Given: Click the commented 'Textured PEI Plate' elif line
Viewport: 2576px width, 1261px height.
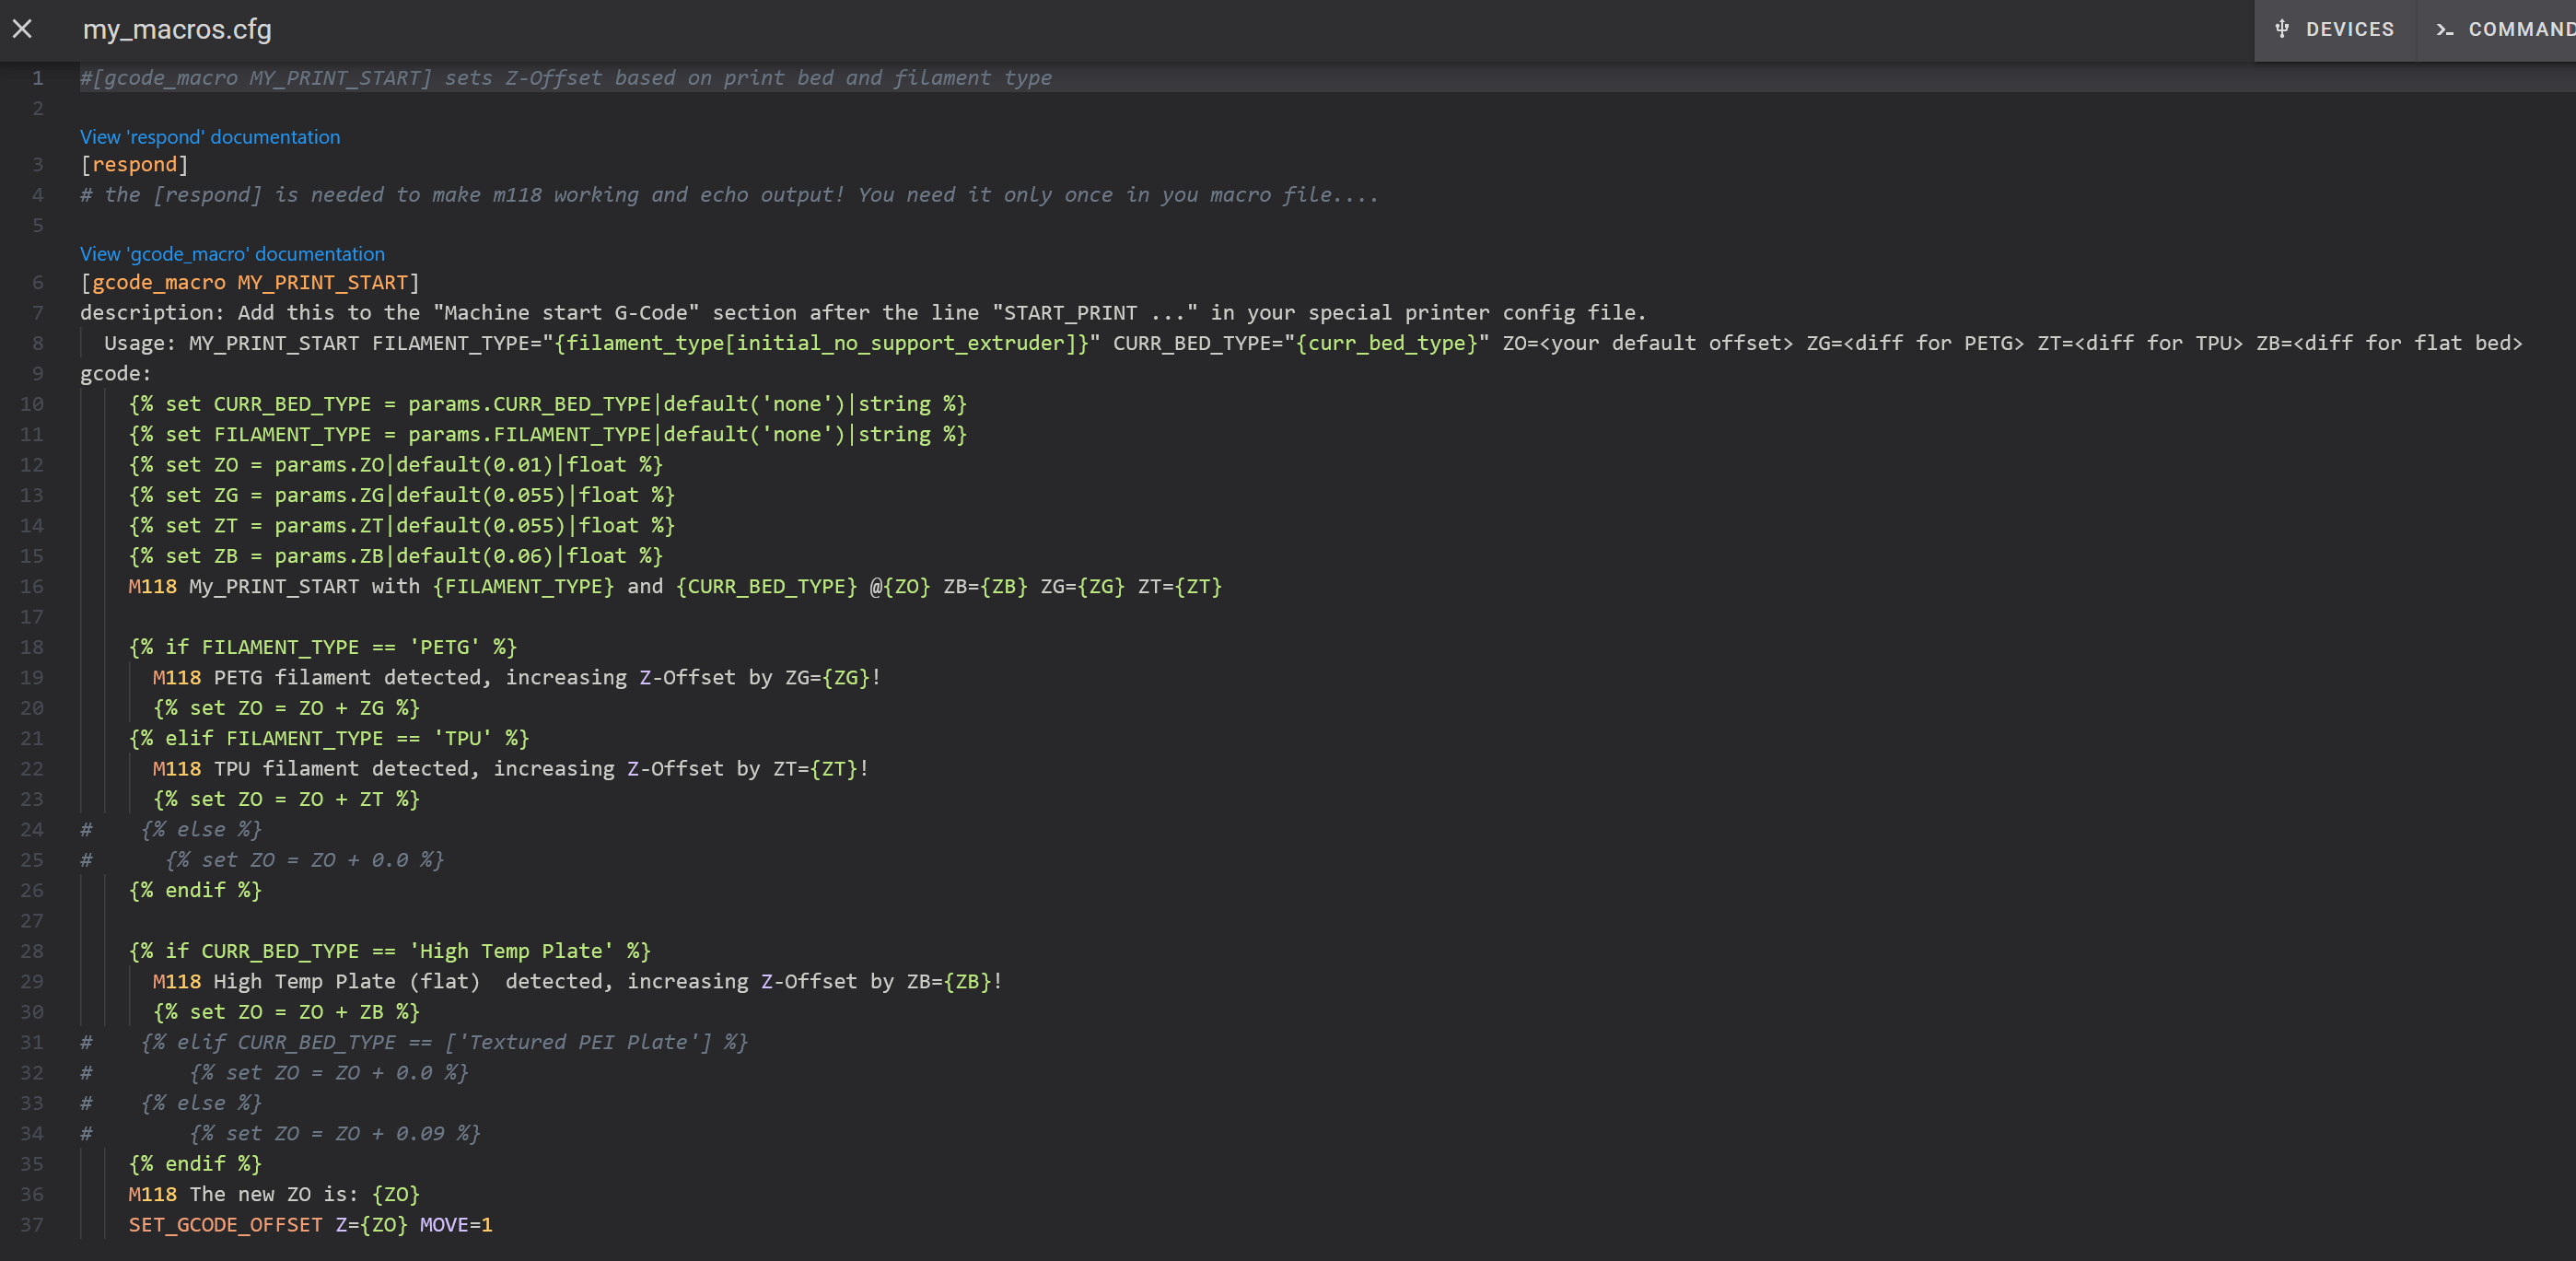Looking at the screenshot, I should (414, 1043).
